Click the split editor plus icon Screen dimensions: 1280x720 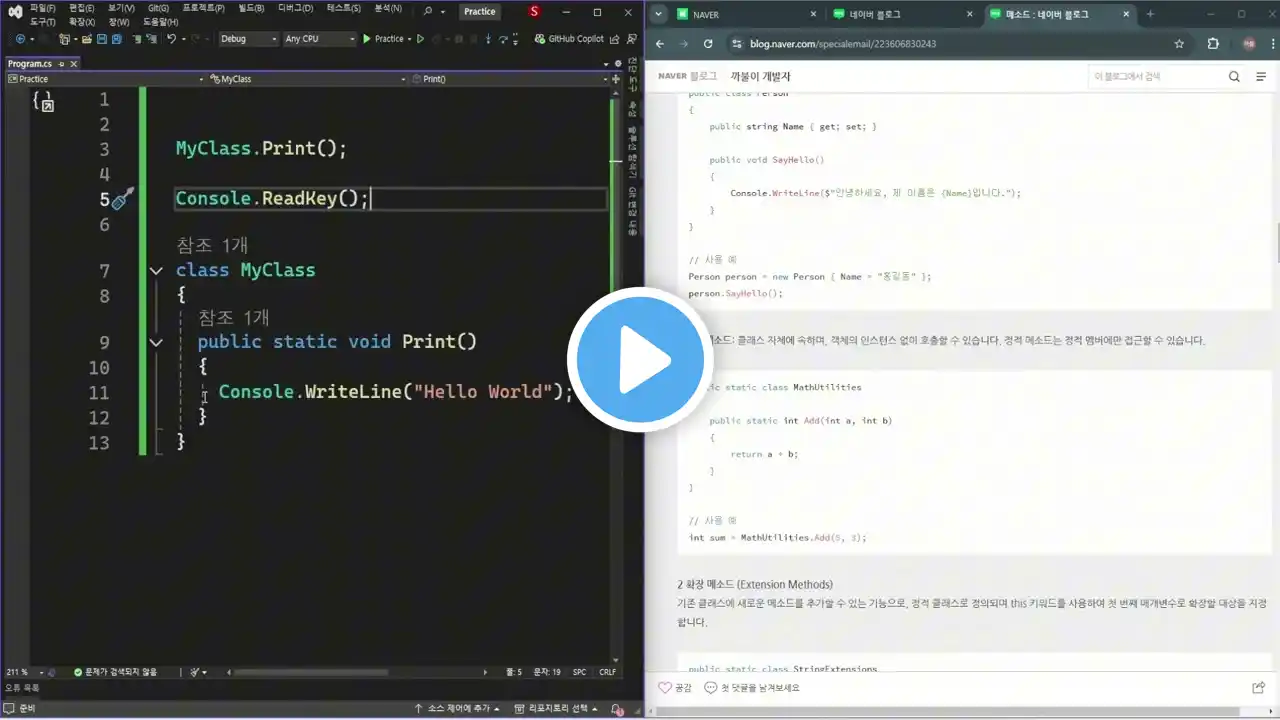(618, 78)
